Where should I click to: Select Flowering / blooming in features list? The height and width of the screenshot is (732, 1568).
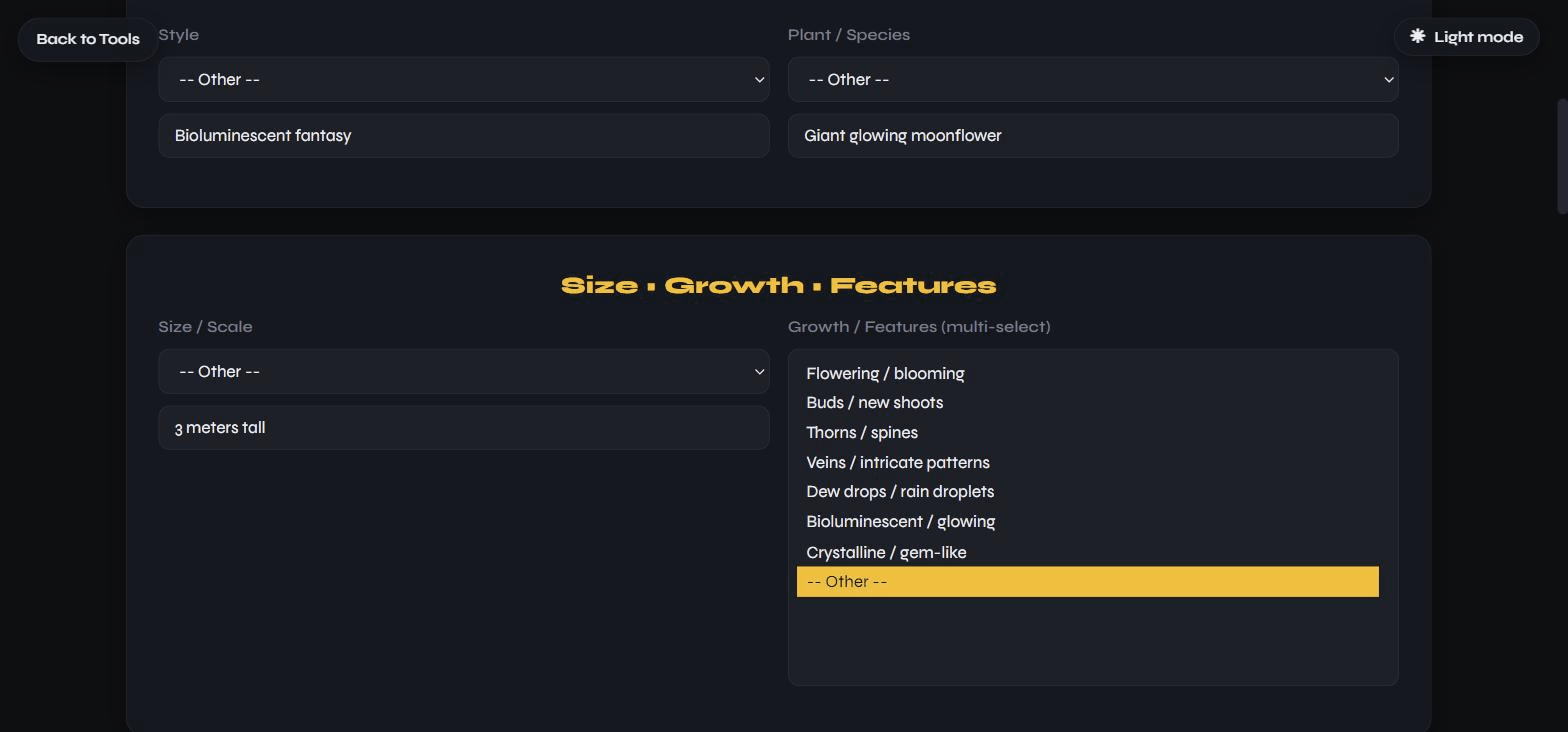pyautogui.click(x=1088, y=373)
